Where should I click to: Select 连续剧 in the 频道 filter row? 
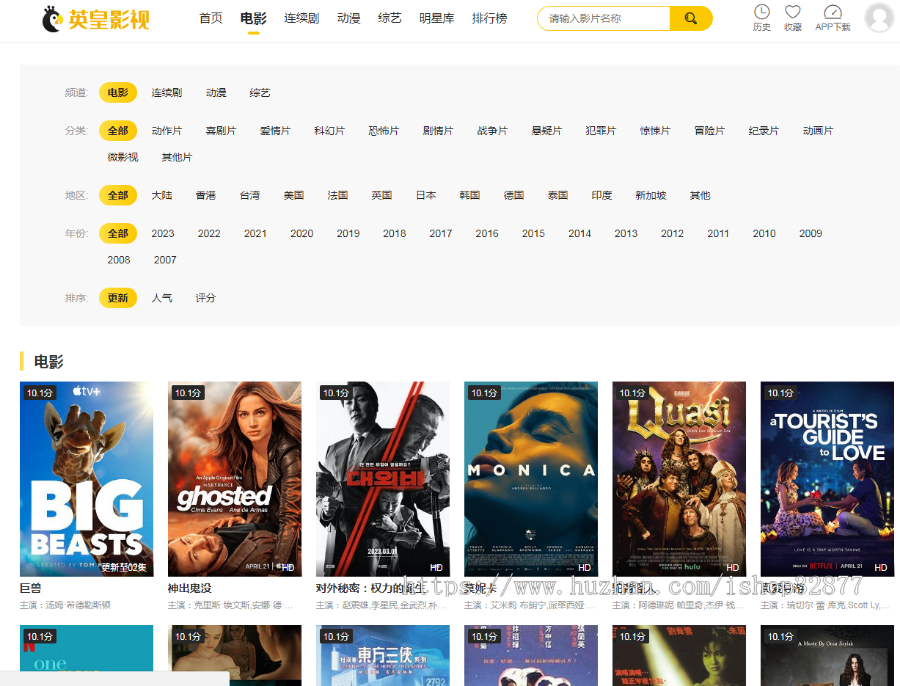166,92
